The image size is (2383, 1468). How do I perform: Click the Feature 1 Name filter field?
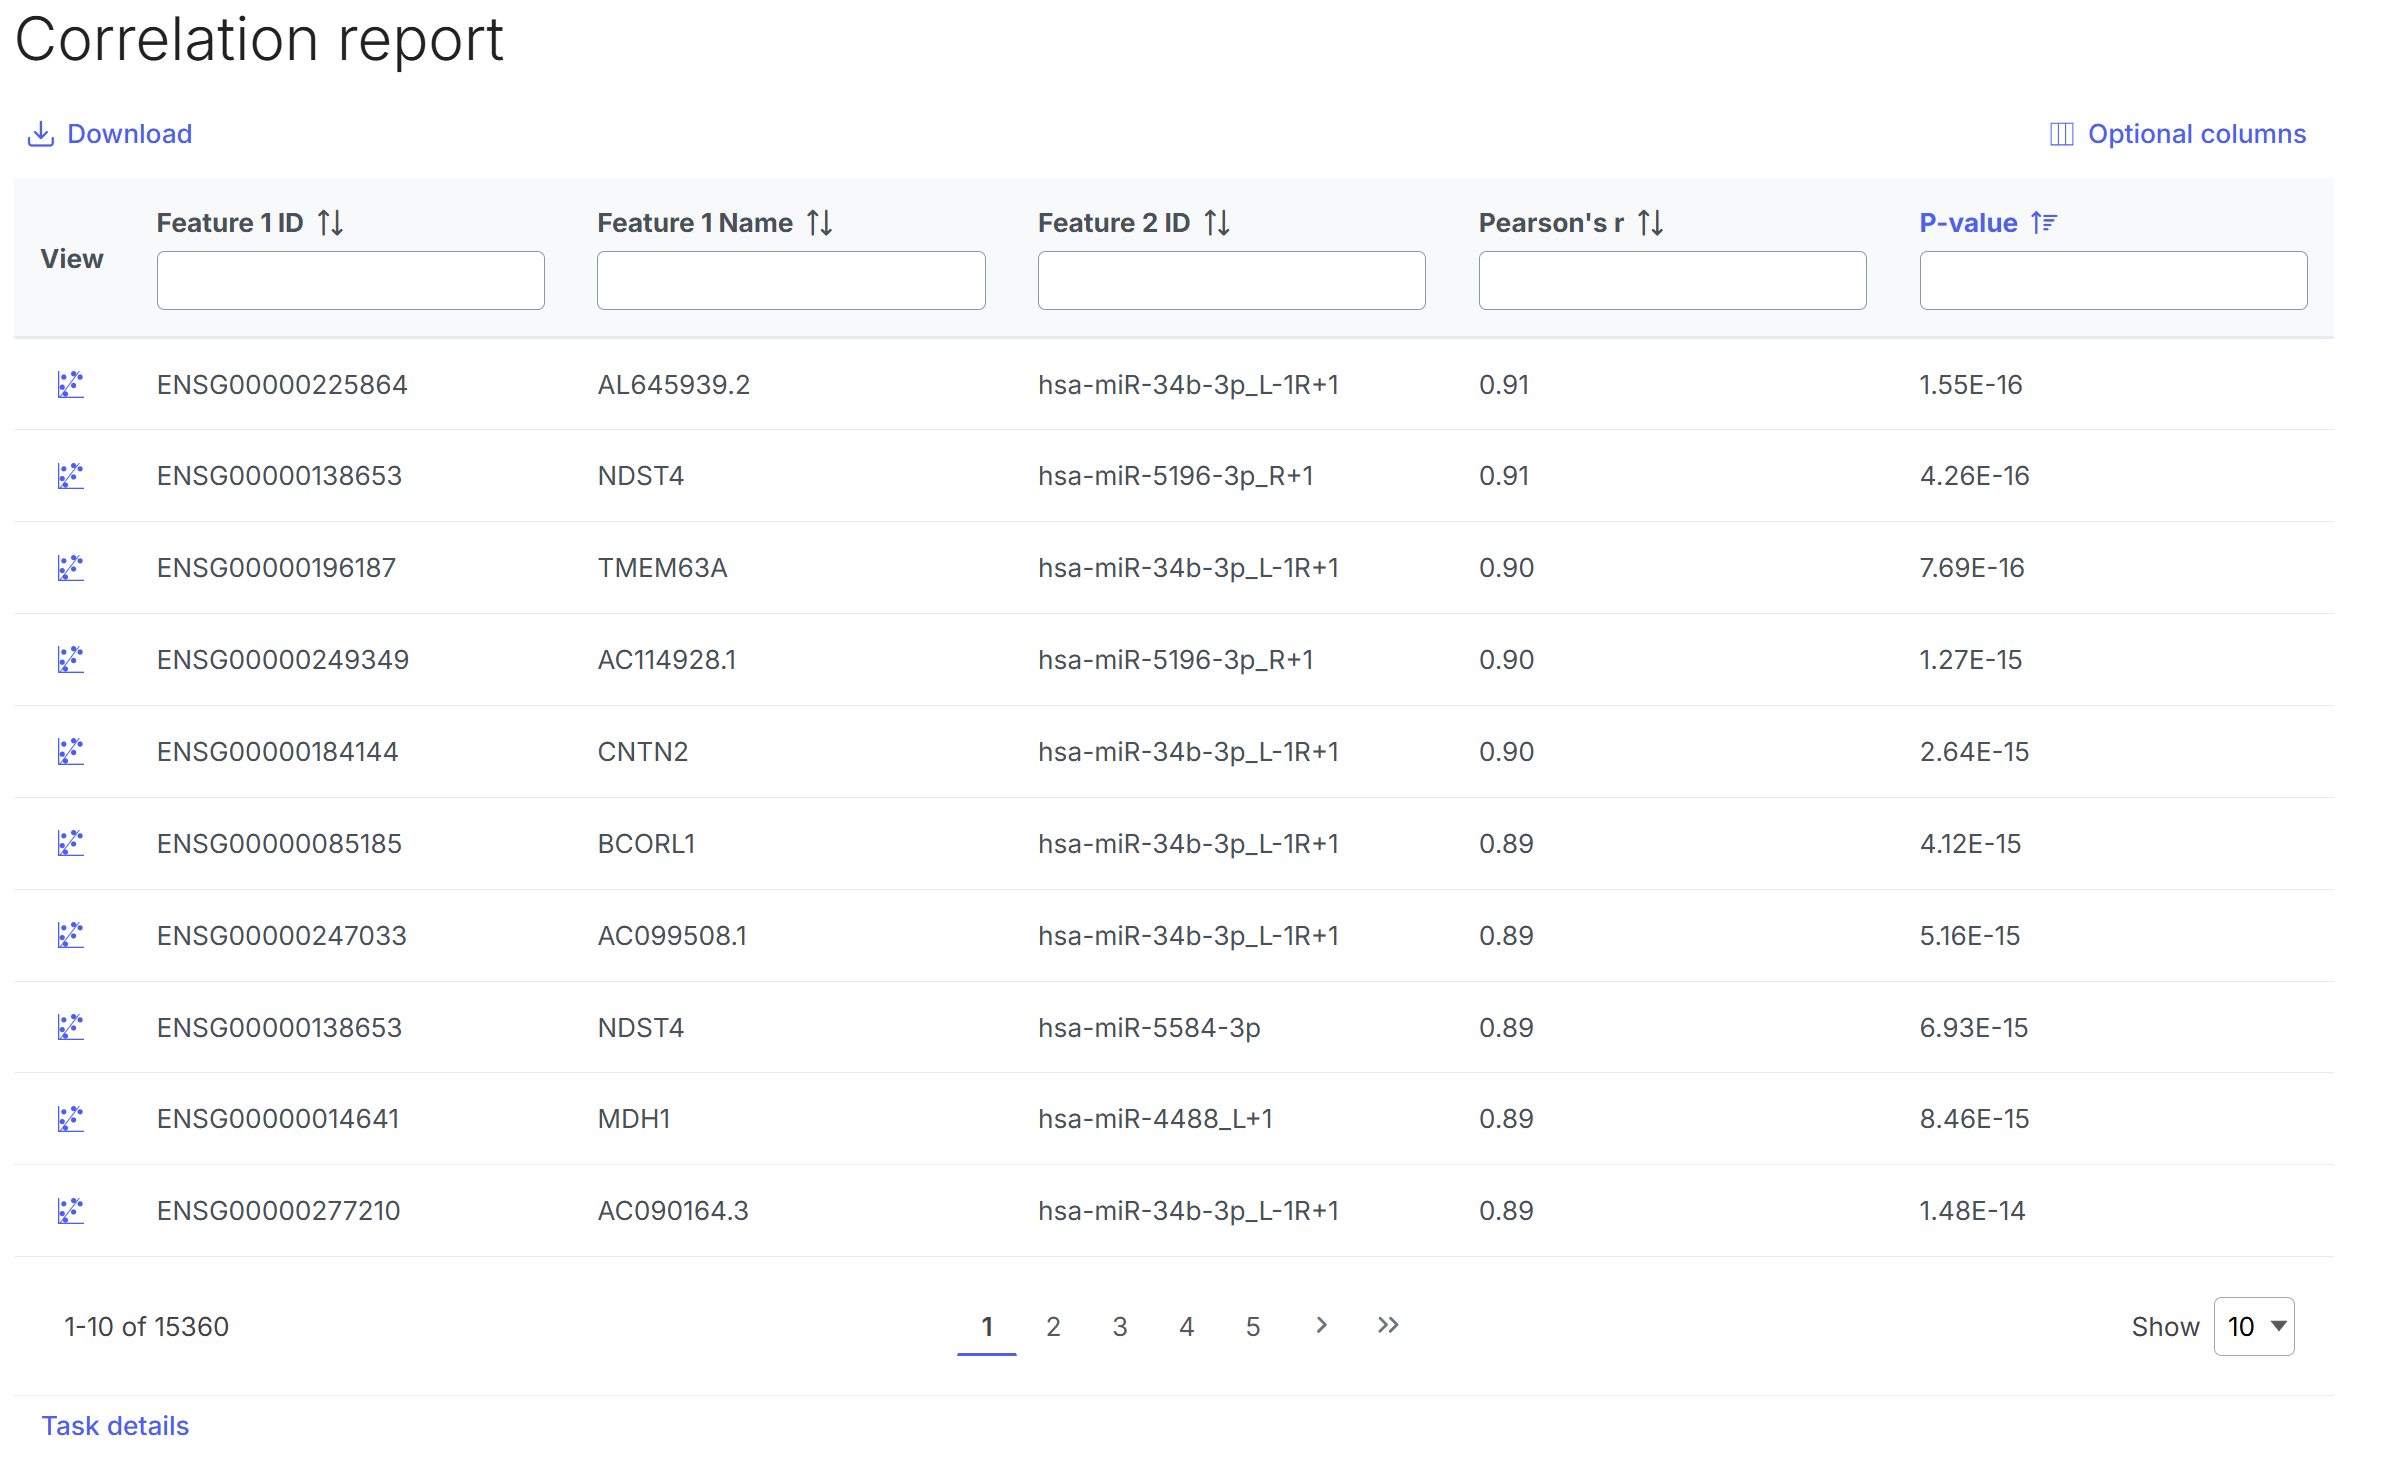791,281
